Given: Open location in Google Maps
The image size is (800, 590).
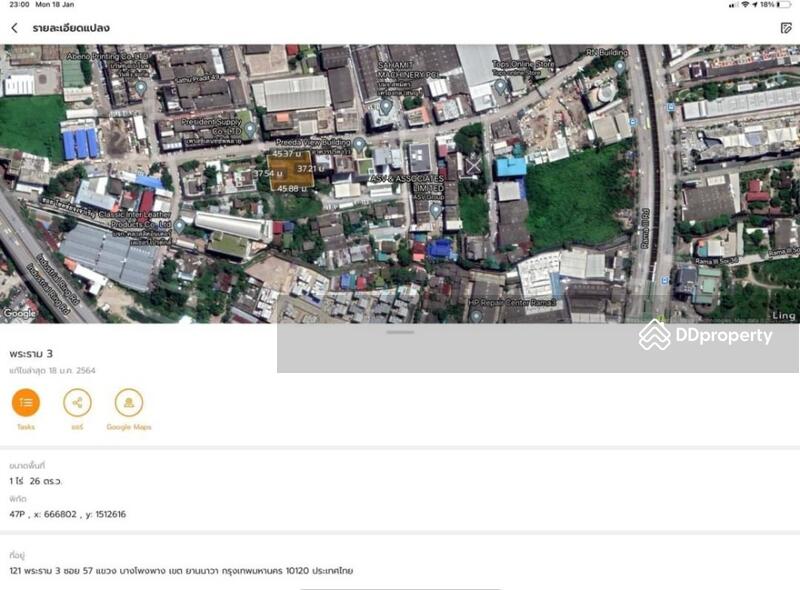Looking at the screenshot, I should tap(128, 403).
